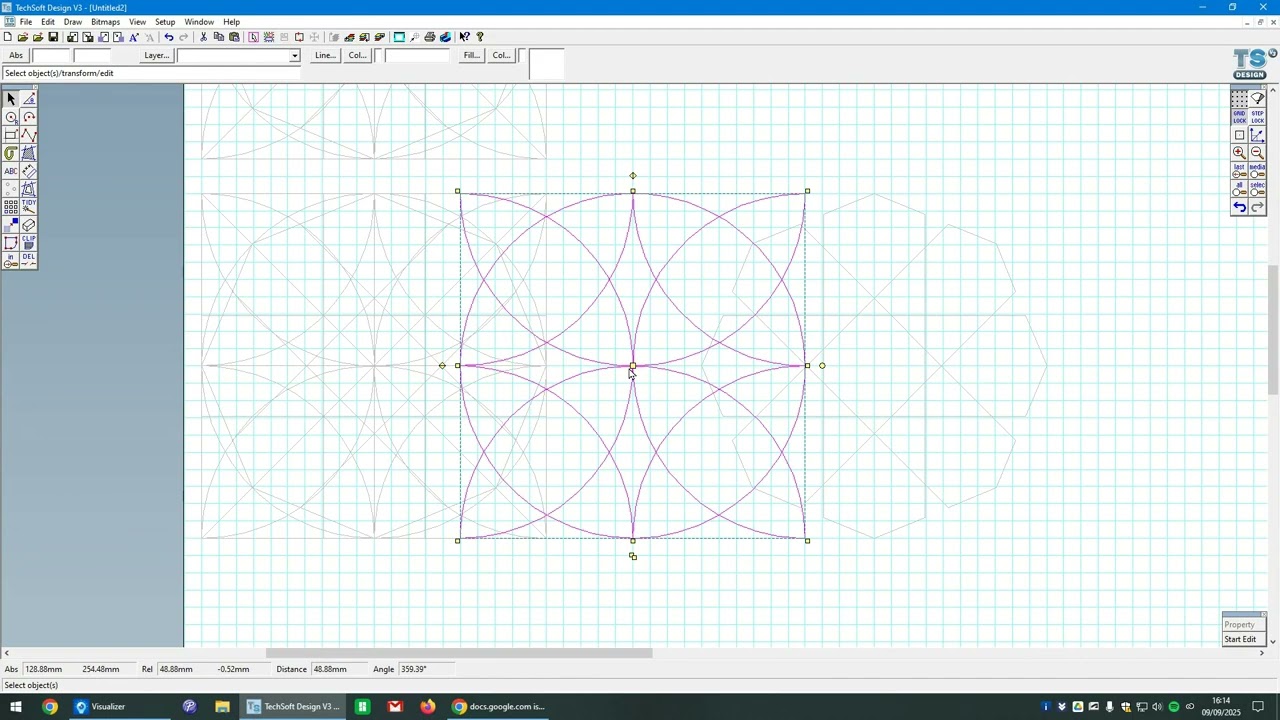The width and height of the screenshot is (1280, 720).
Task: Pick the circle by radius tool
Action: click(11, 117)
